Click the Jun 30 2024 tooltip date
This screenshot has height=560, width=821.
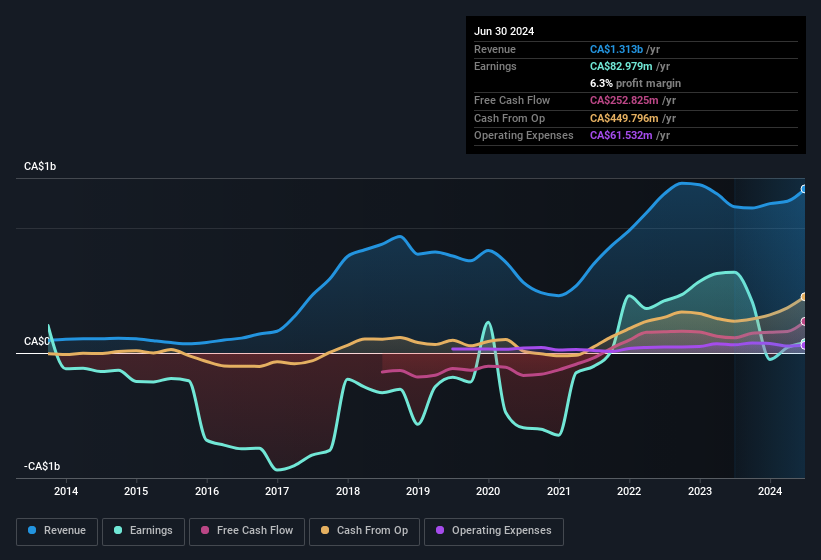pos(504,31)
